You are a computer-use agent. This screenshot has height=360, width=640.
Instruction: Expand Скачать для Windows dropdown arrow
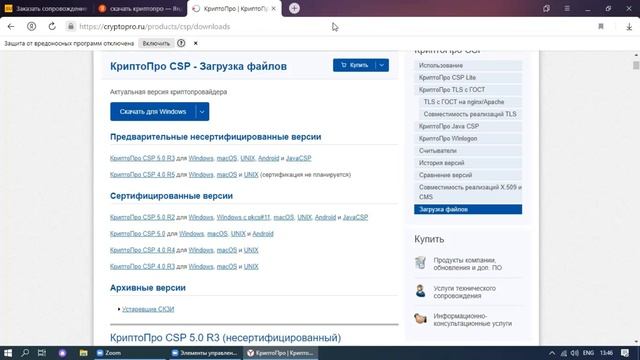tap(202, 111)
